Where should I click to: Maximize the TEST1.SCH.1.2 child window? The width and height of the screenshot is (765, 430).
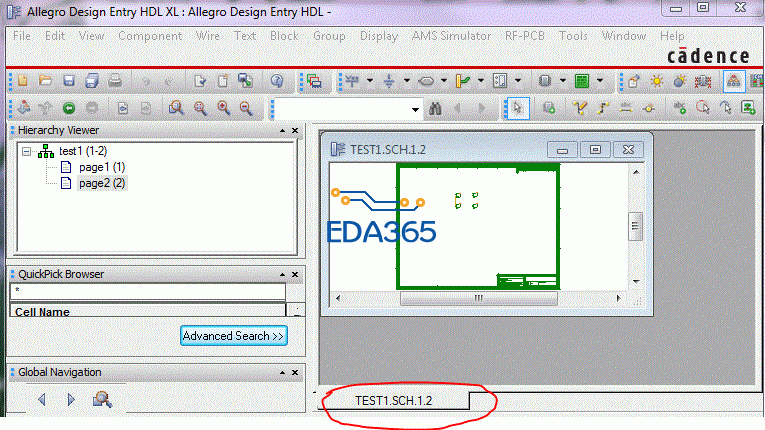(595, 149)
